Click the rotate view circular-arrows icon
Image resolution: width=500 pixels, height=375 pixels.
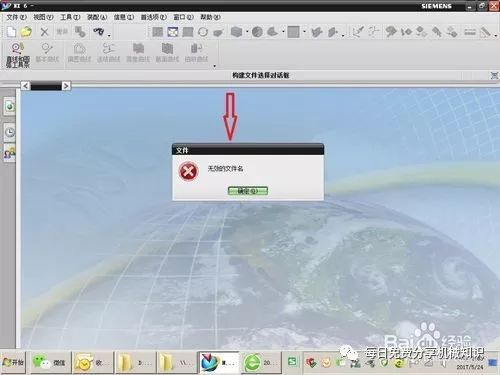pyautogui.click(x=203, y=32)
